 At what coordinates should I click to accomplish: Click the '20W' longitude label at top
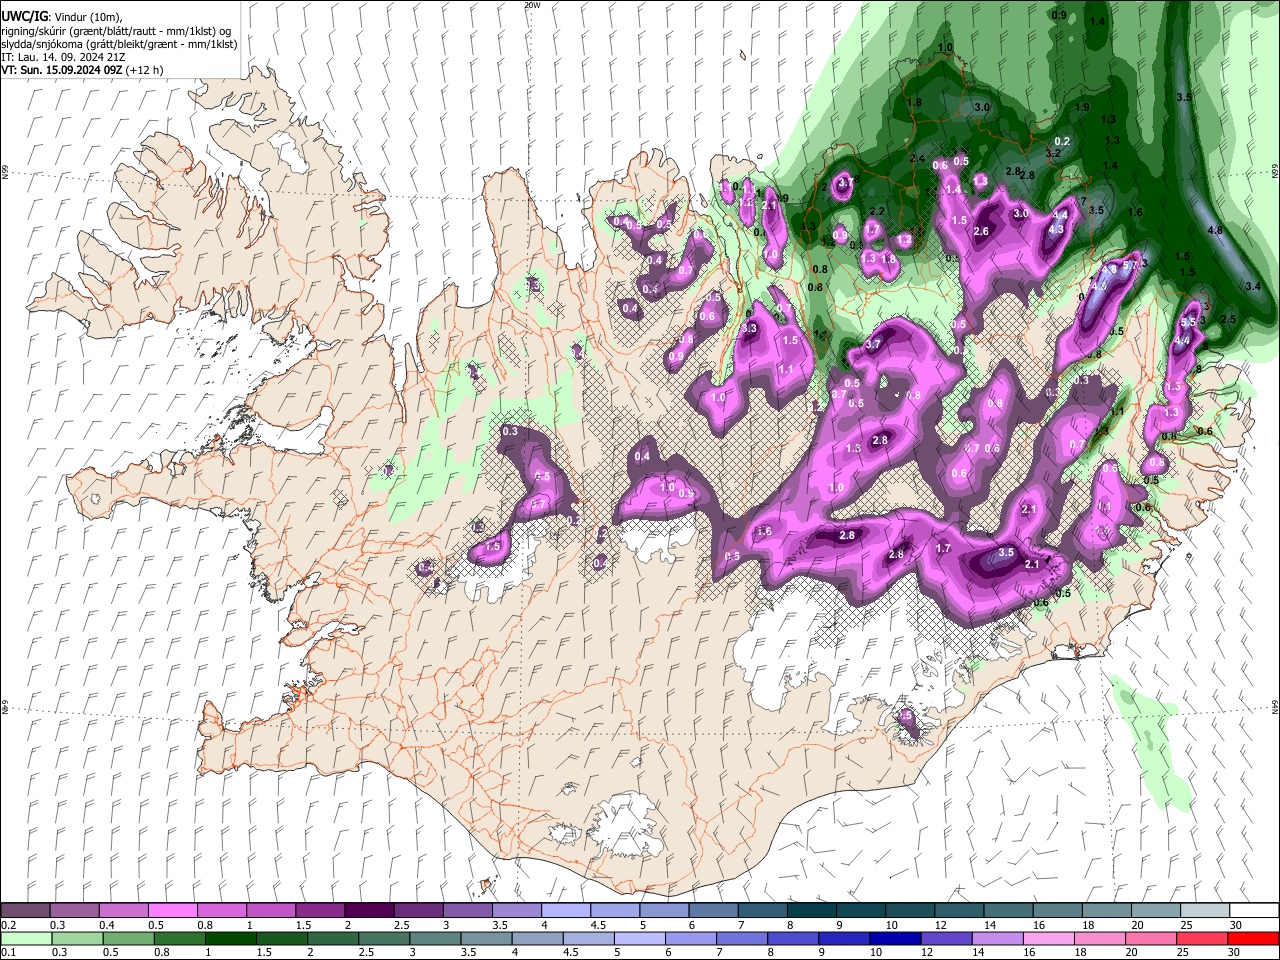(531, 5)
